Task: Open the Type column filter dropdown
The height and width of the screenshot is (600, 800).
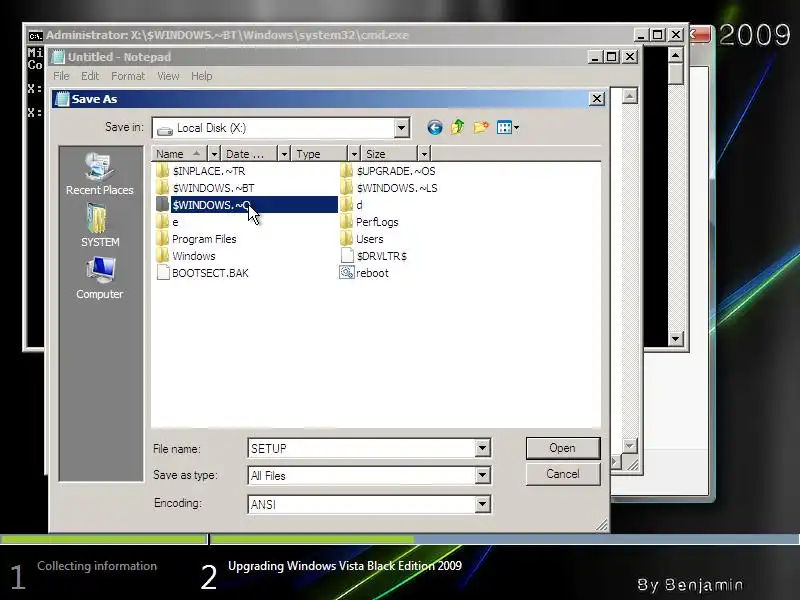Action: (354, 154)
